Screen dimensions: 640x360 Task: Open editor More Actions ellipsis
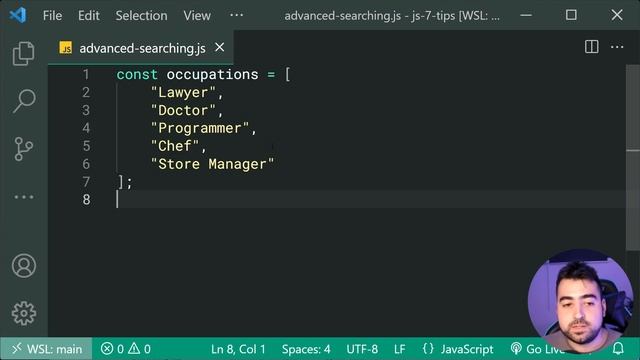point(617,47)
